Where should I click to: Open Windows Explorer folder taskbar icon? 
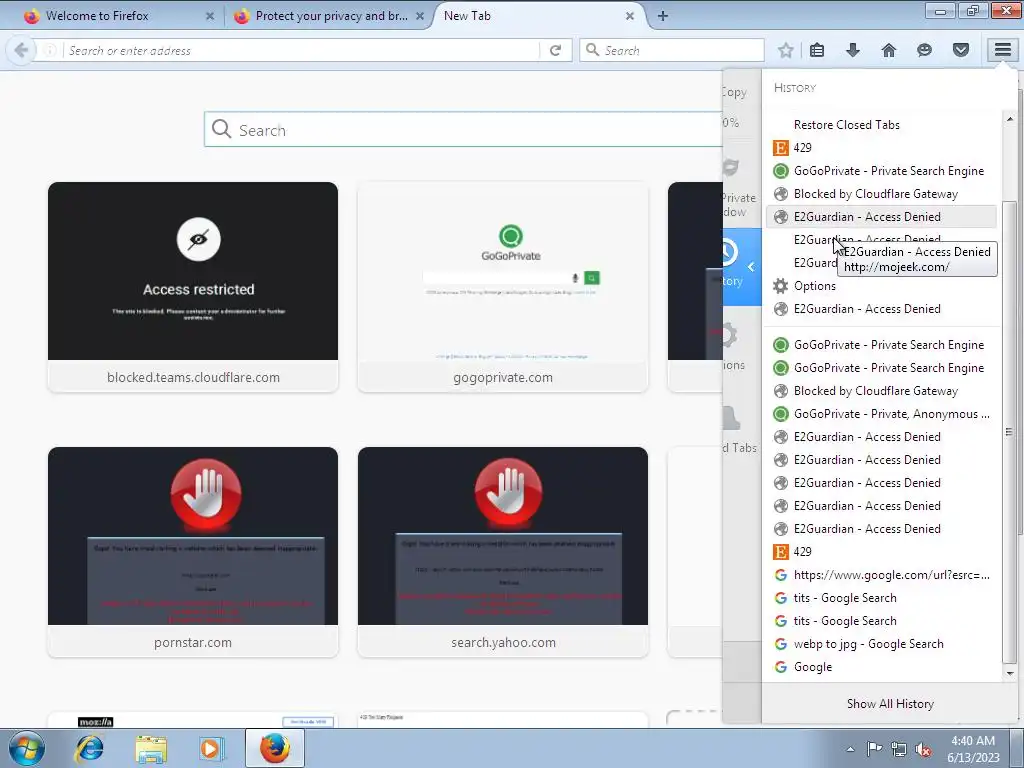151,748
